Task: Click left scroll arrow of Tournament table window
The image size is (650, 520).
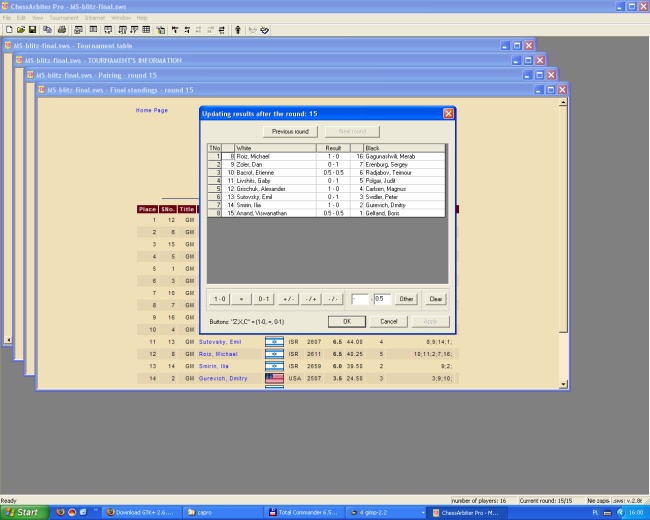Action: tap(8, 340)
